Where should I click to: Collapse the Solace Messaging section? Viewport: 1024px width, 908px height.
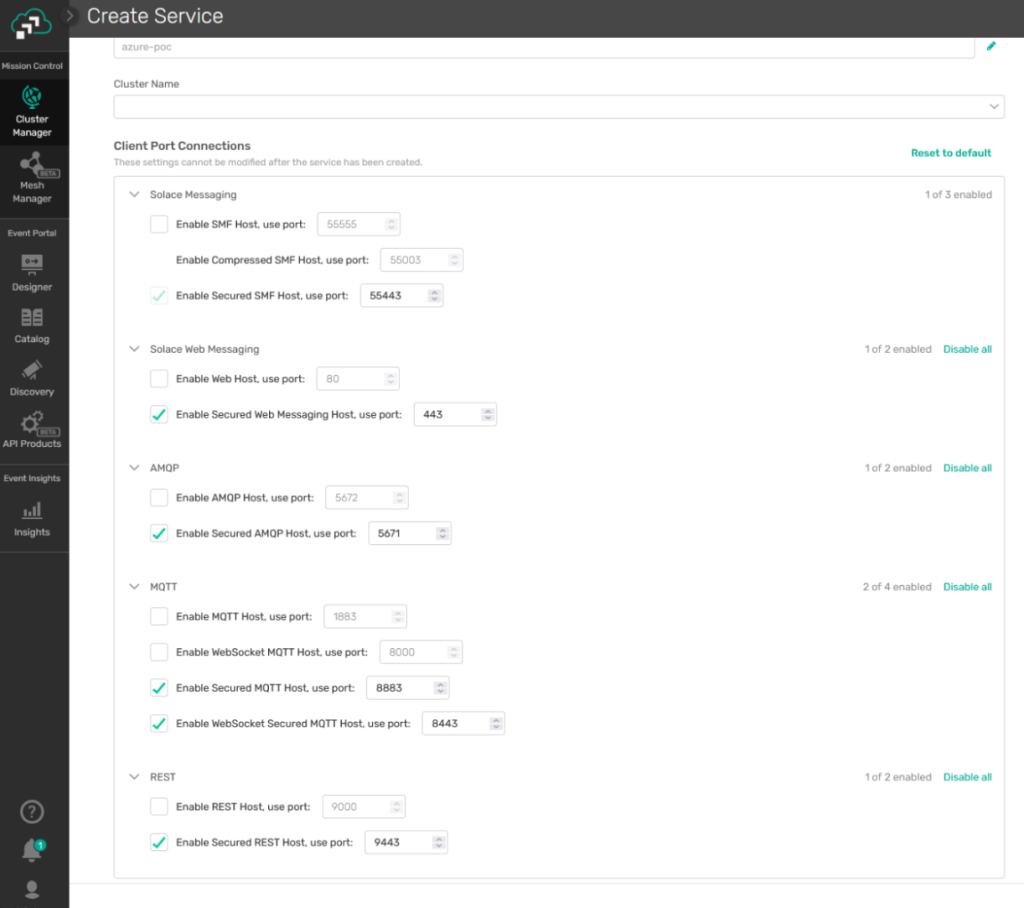[134, 194]
